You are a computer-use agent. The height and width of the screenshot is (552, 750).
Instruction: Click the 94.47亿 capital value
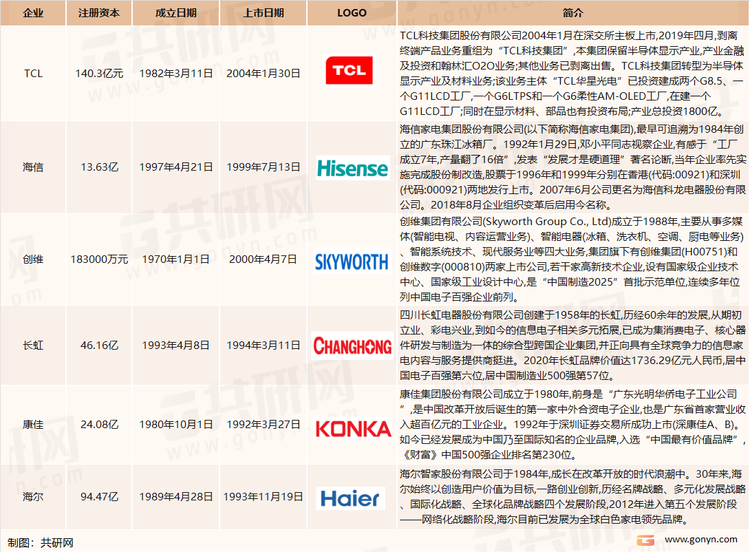pos(99,497)
